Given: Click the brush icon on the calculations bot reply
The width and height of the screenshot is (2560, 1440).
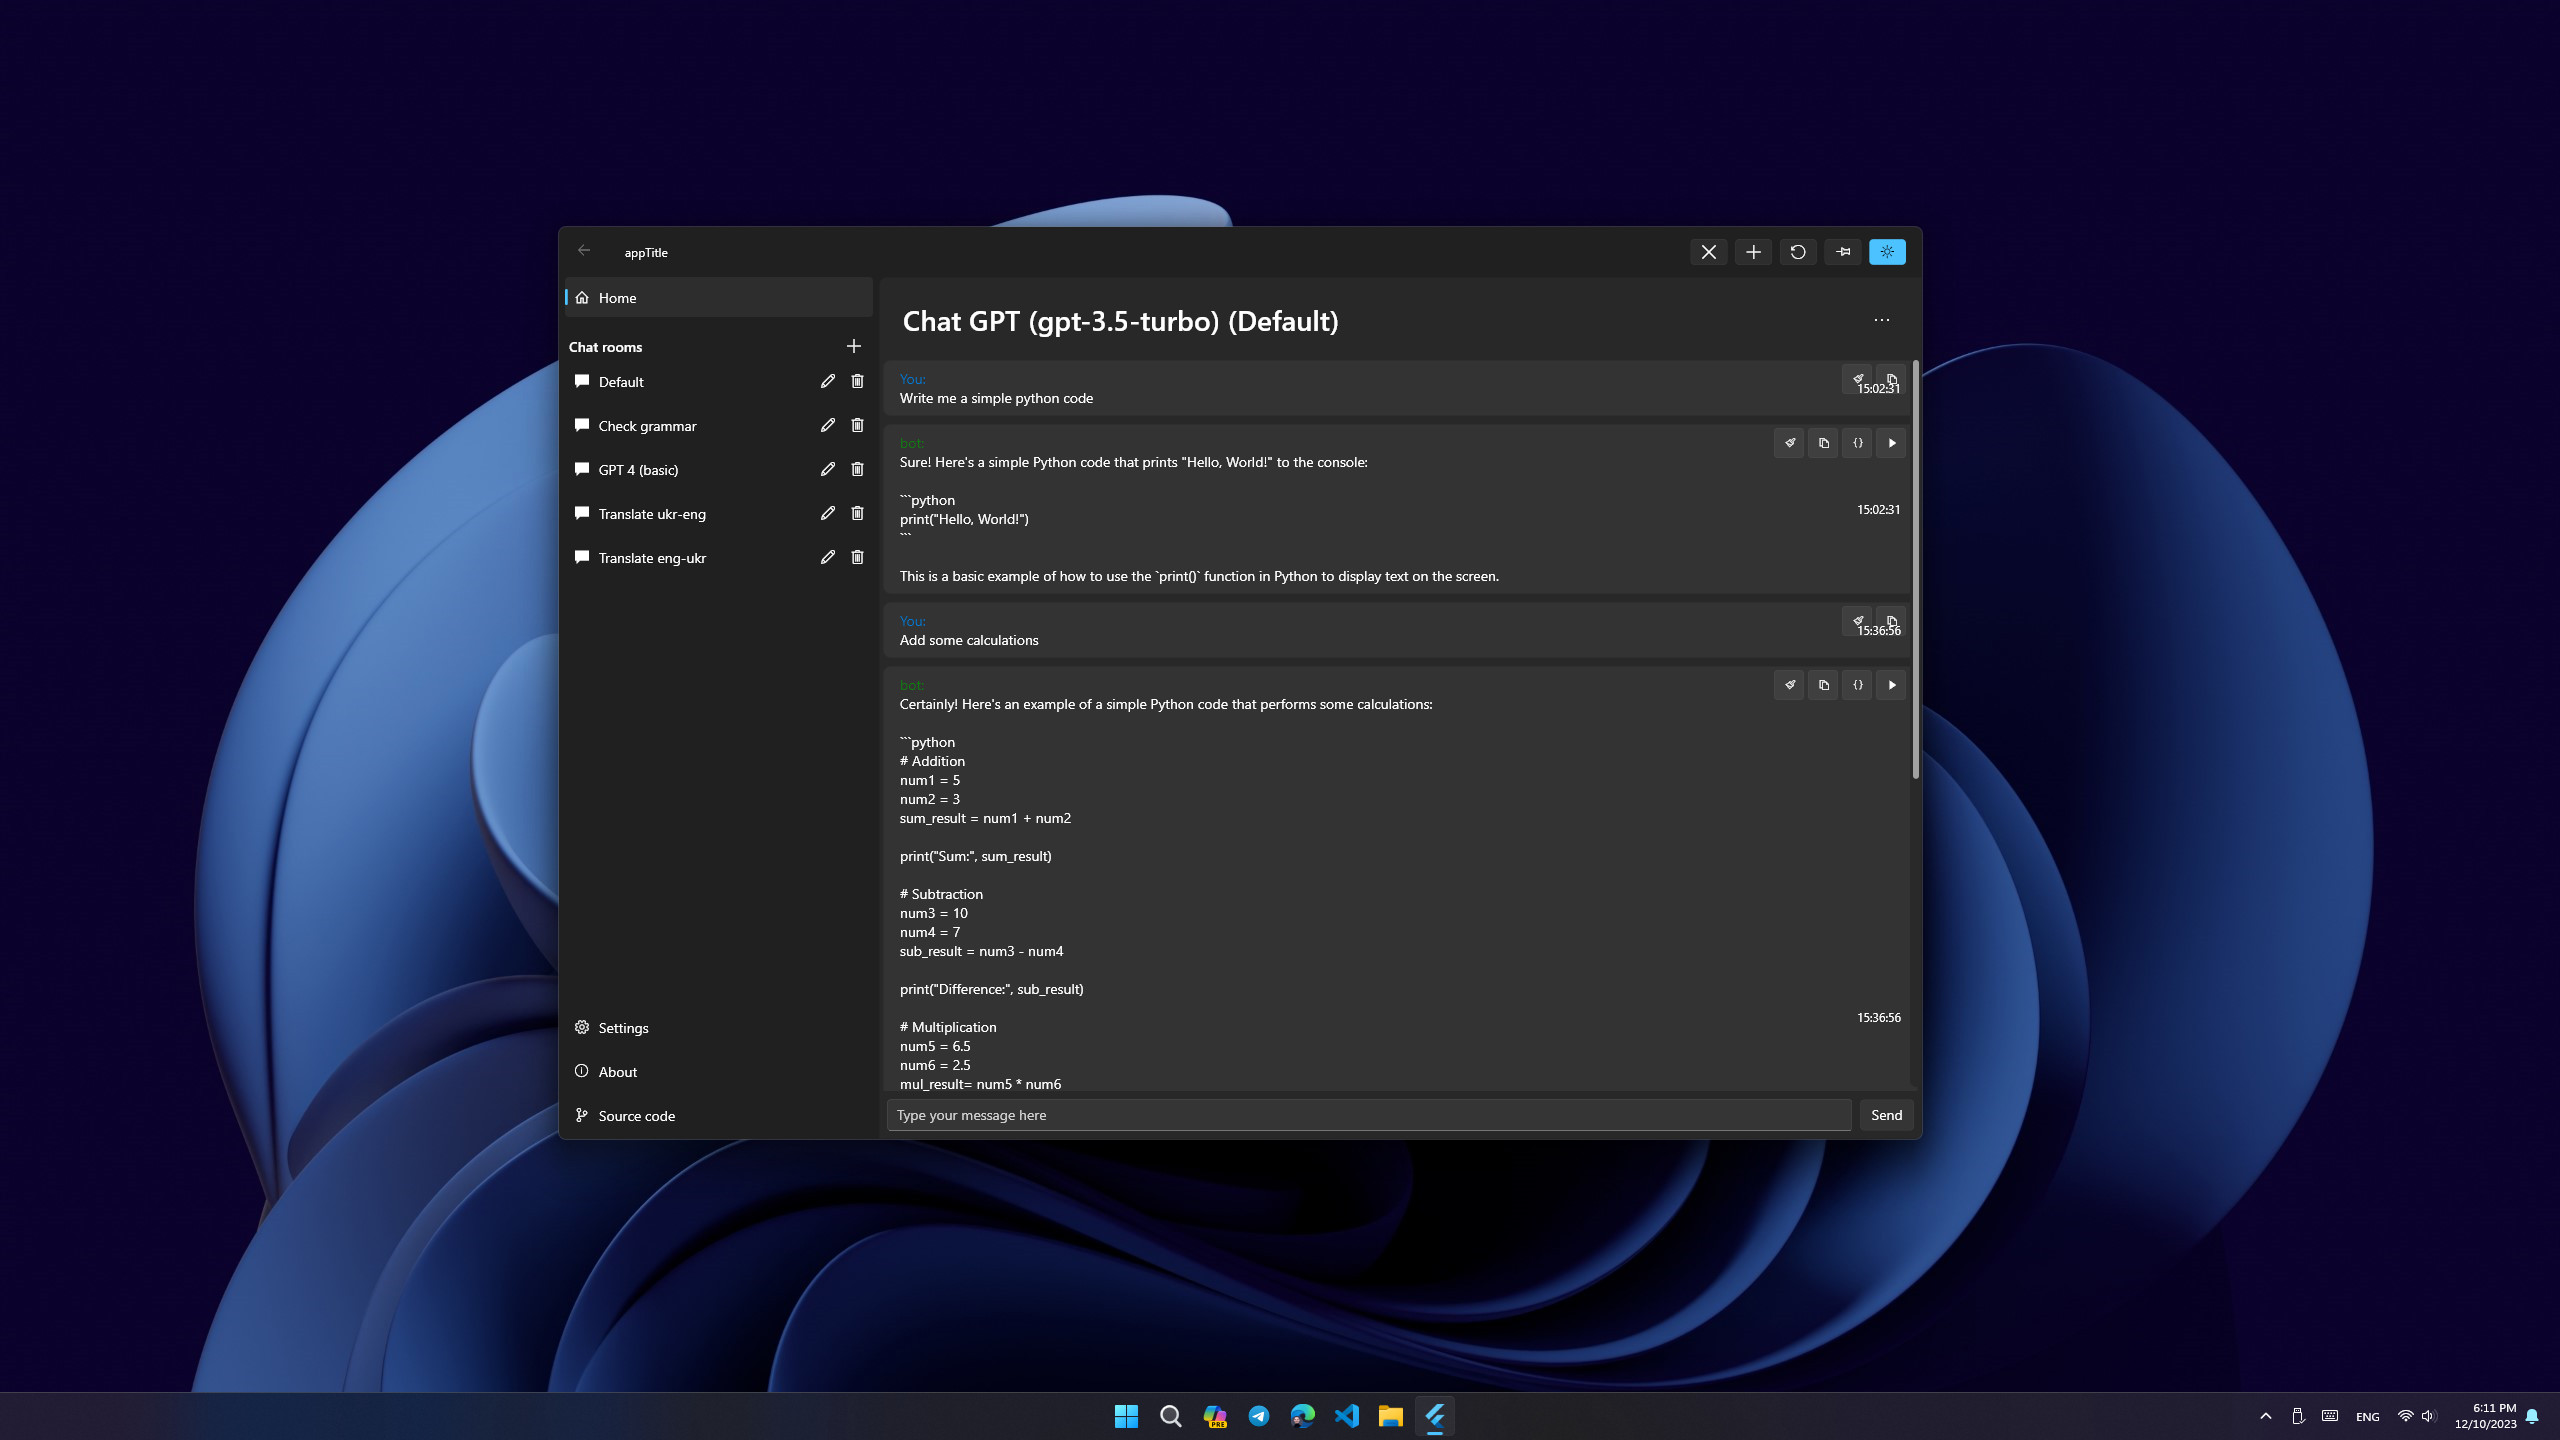Looking at the screenshot, I should click(1789, 685).
